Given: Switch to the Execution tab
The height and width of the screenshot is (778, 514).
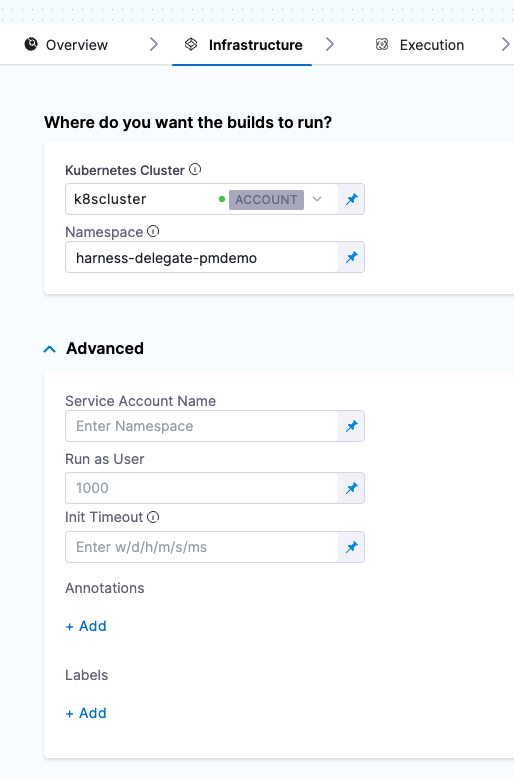Looking at the screenshot, I should pyautogui.click(x=420, y=45).
